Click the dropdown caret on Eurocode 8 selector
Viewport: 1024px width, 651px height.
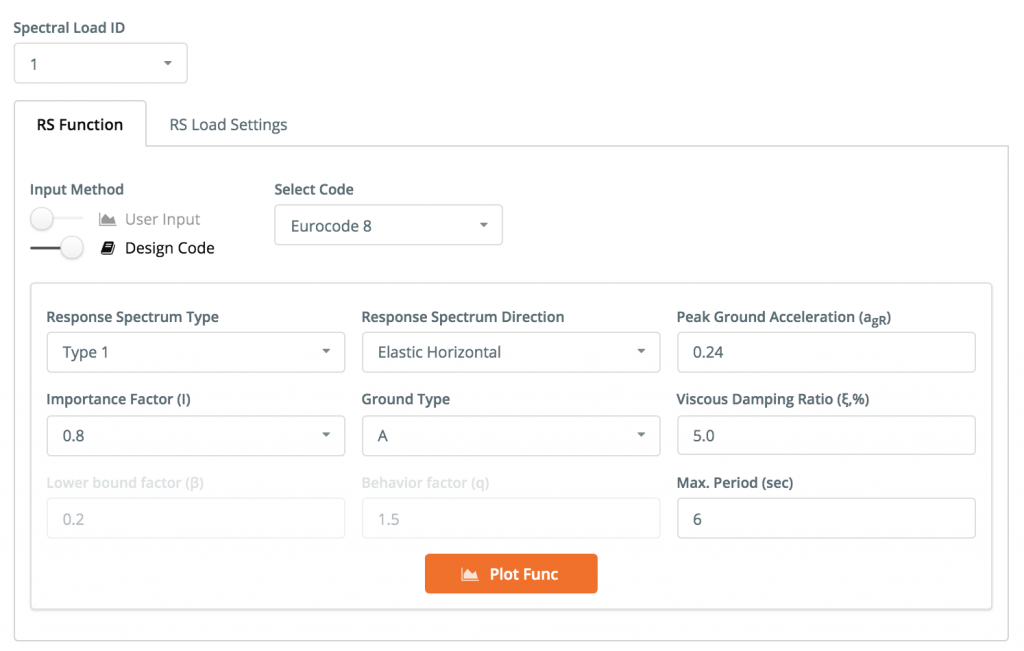[483, 224]
